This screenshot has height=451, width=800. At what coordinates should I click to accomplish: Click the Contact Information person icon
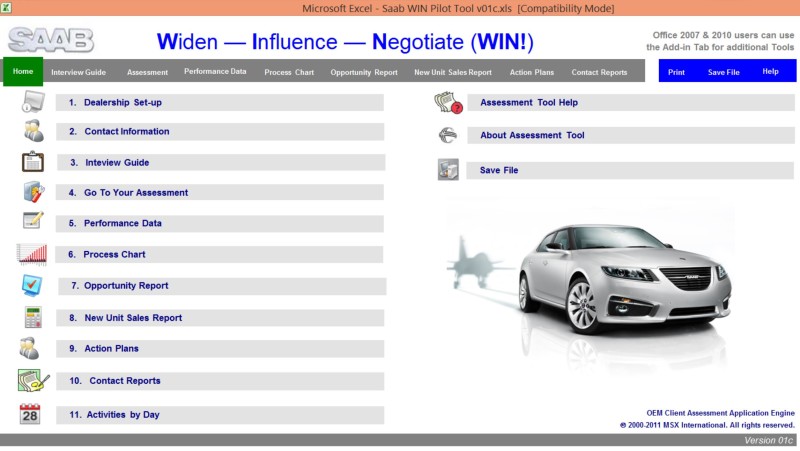pos(32,131)
